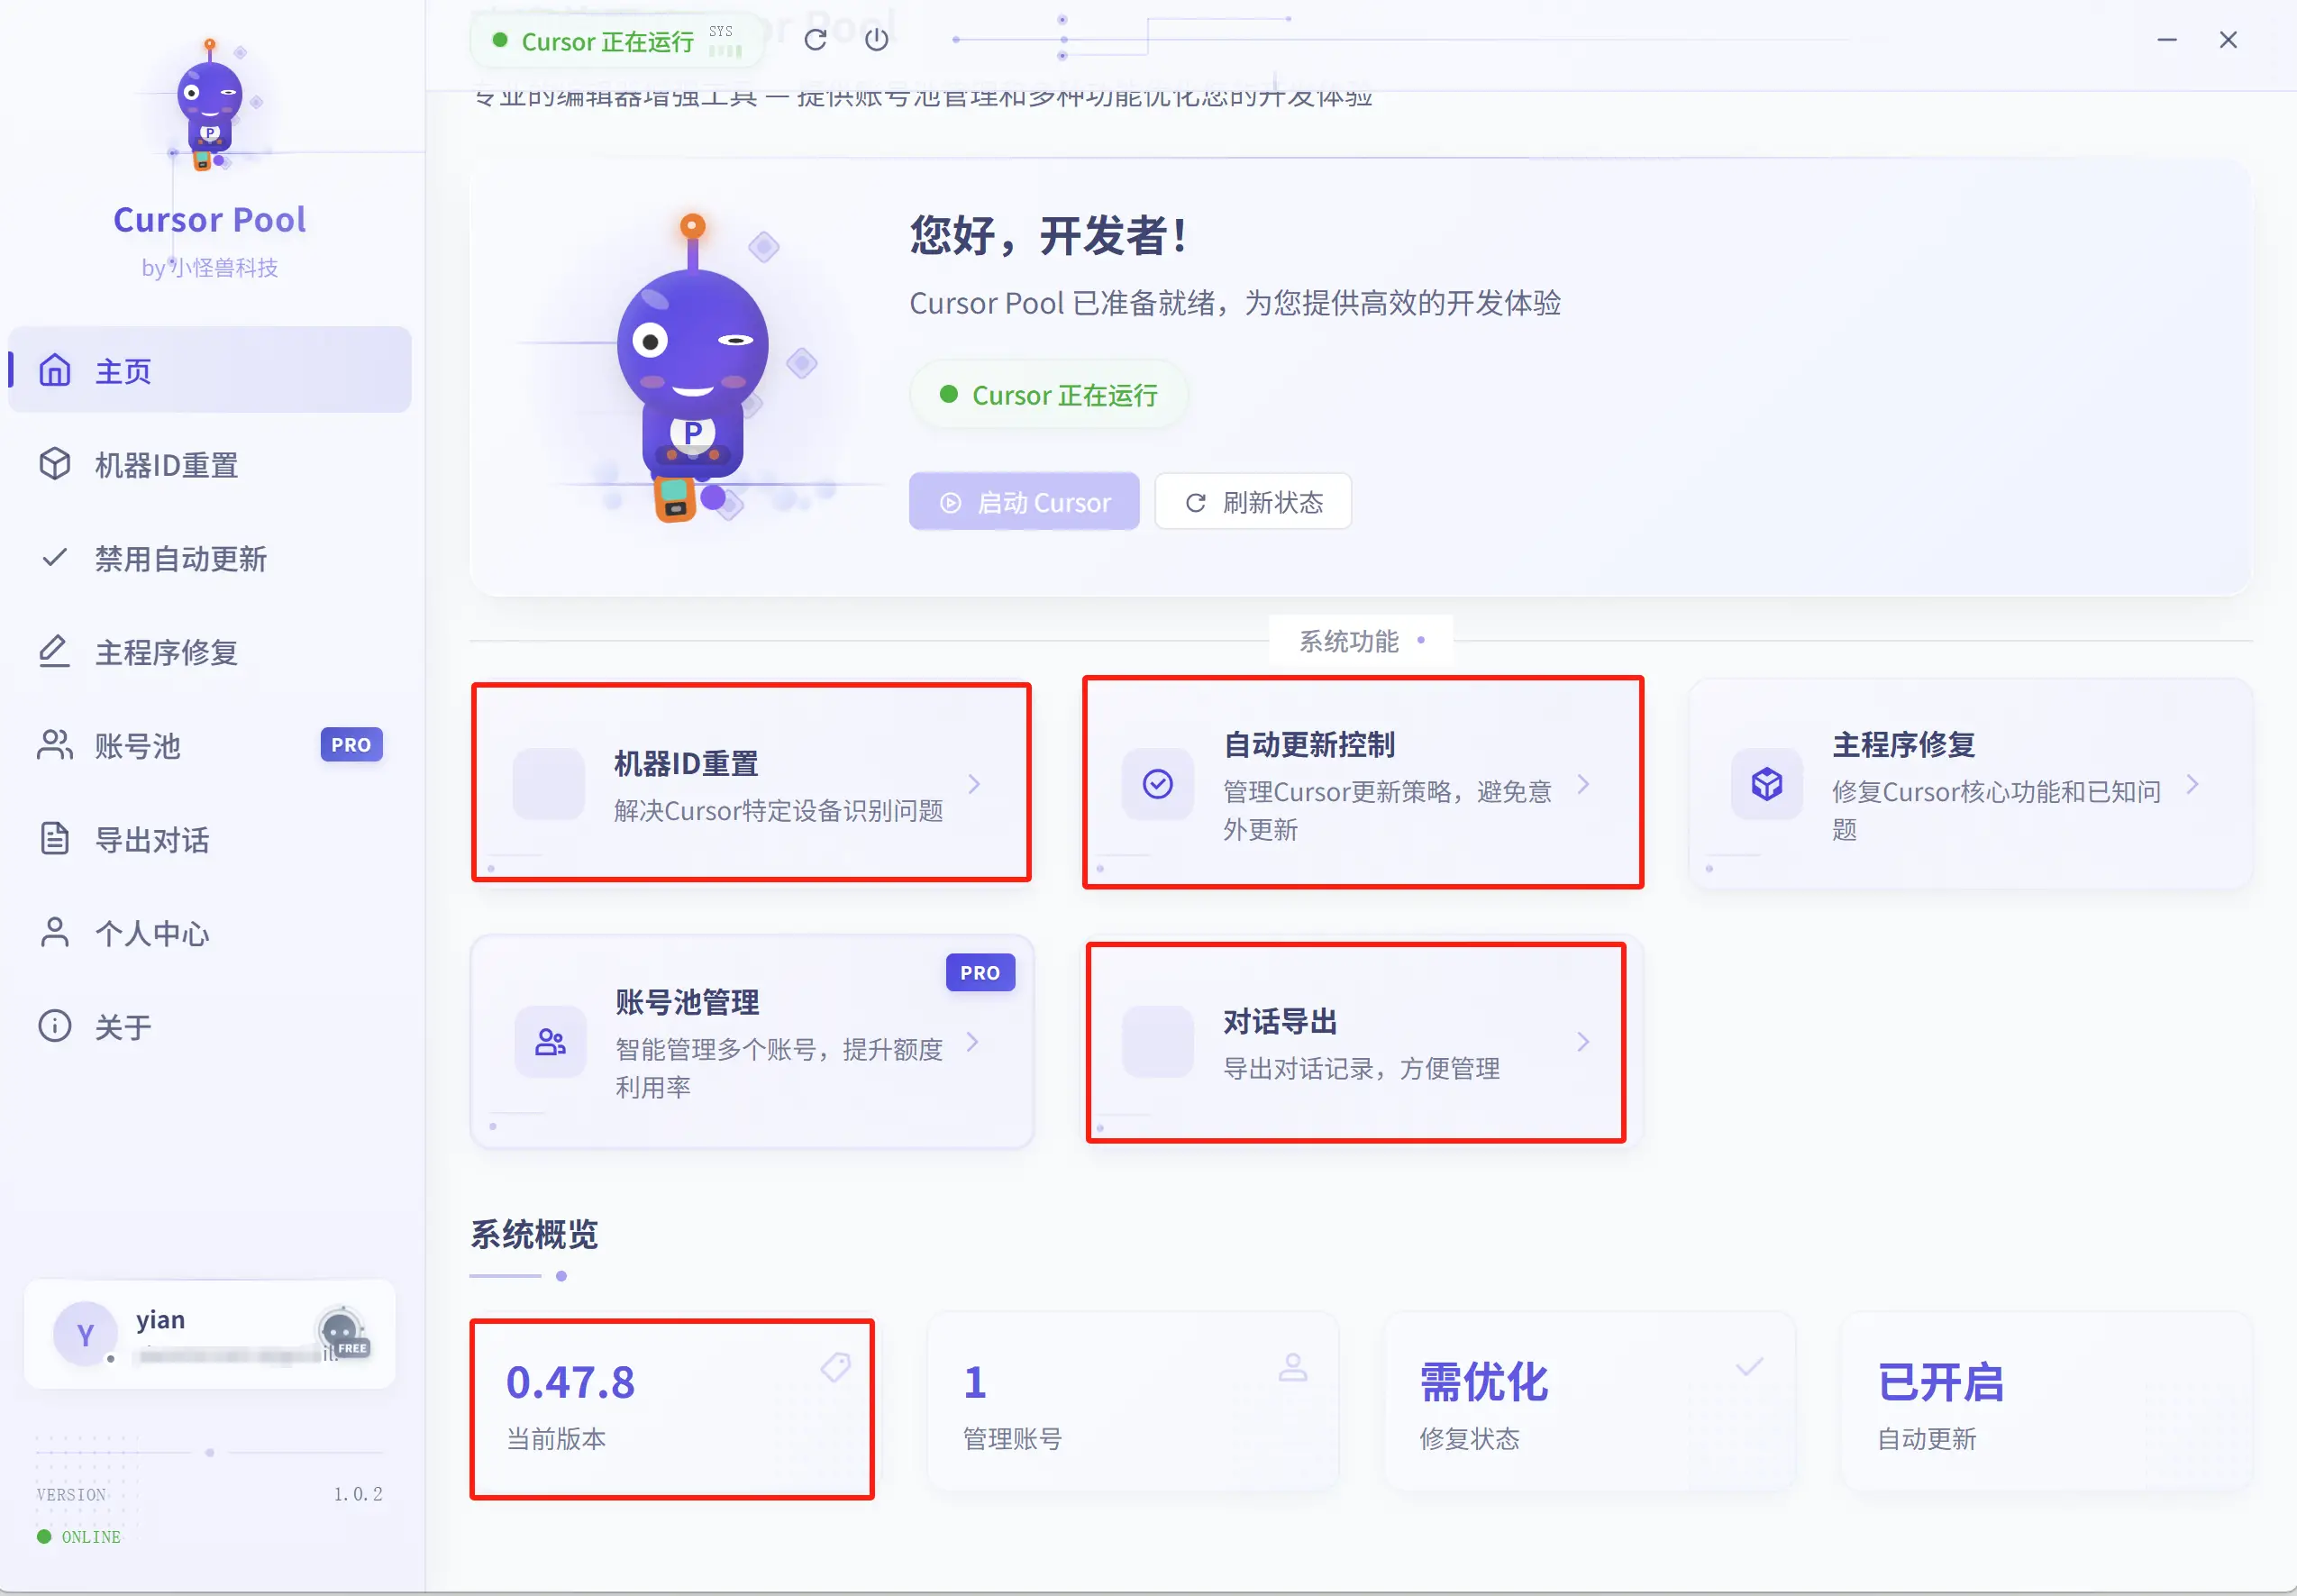Click the check-circle icon on 自动更新控制 card
Viewport: 2297px width, 1596px height.
click(x=1158, y=784)
